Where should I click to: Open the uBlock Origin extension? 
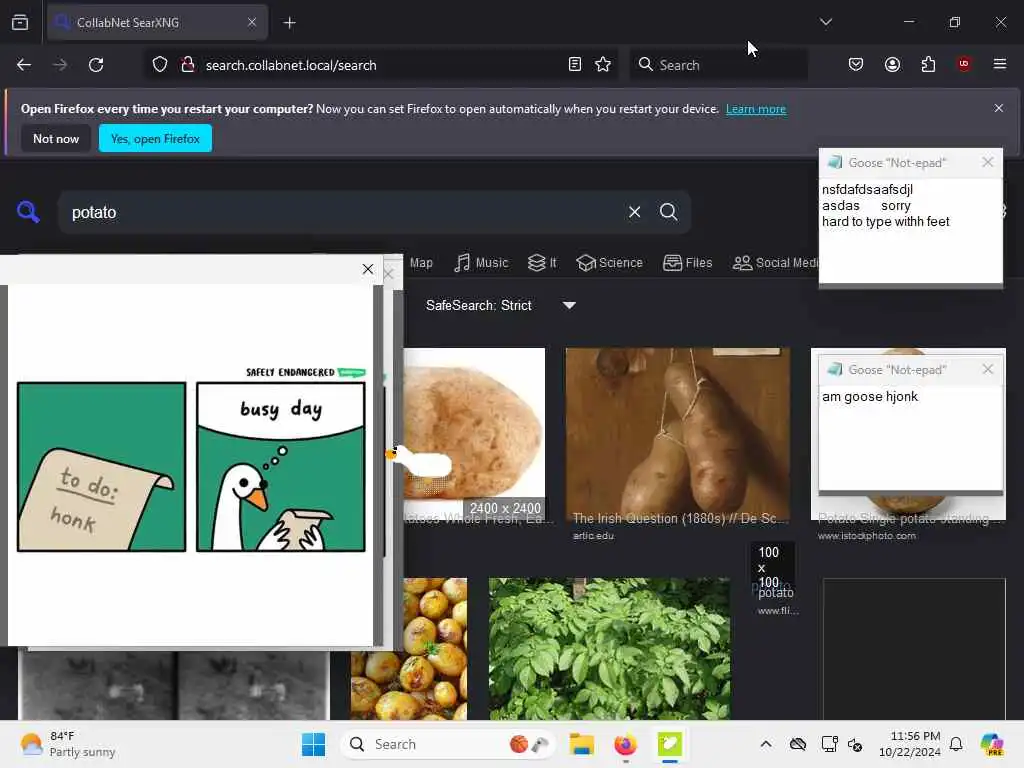[964, 64]
